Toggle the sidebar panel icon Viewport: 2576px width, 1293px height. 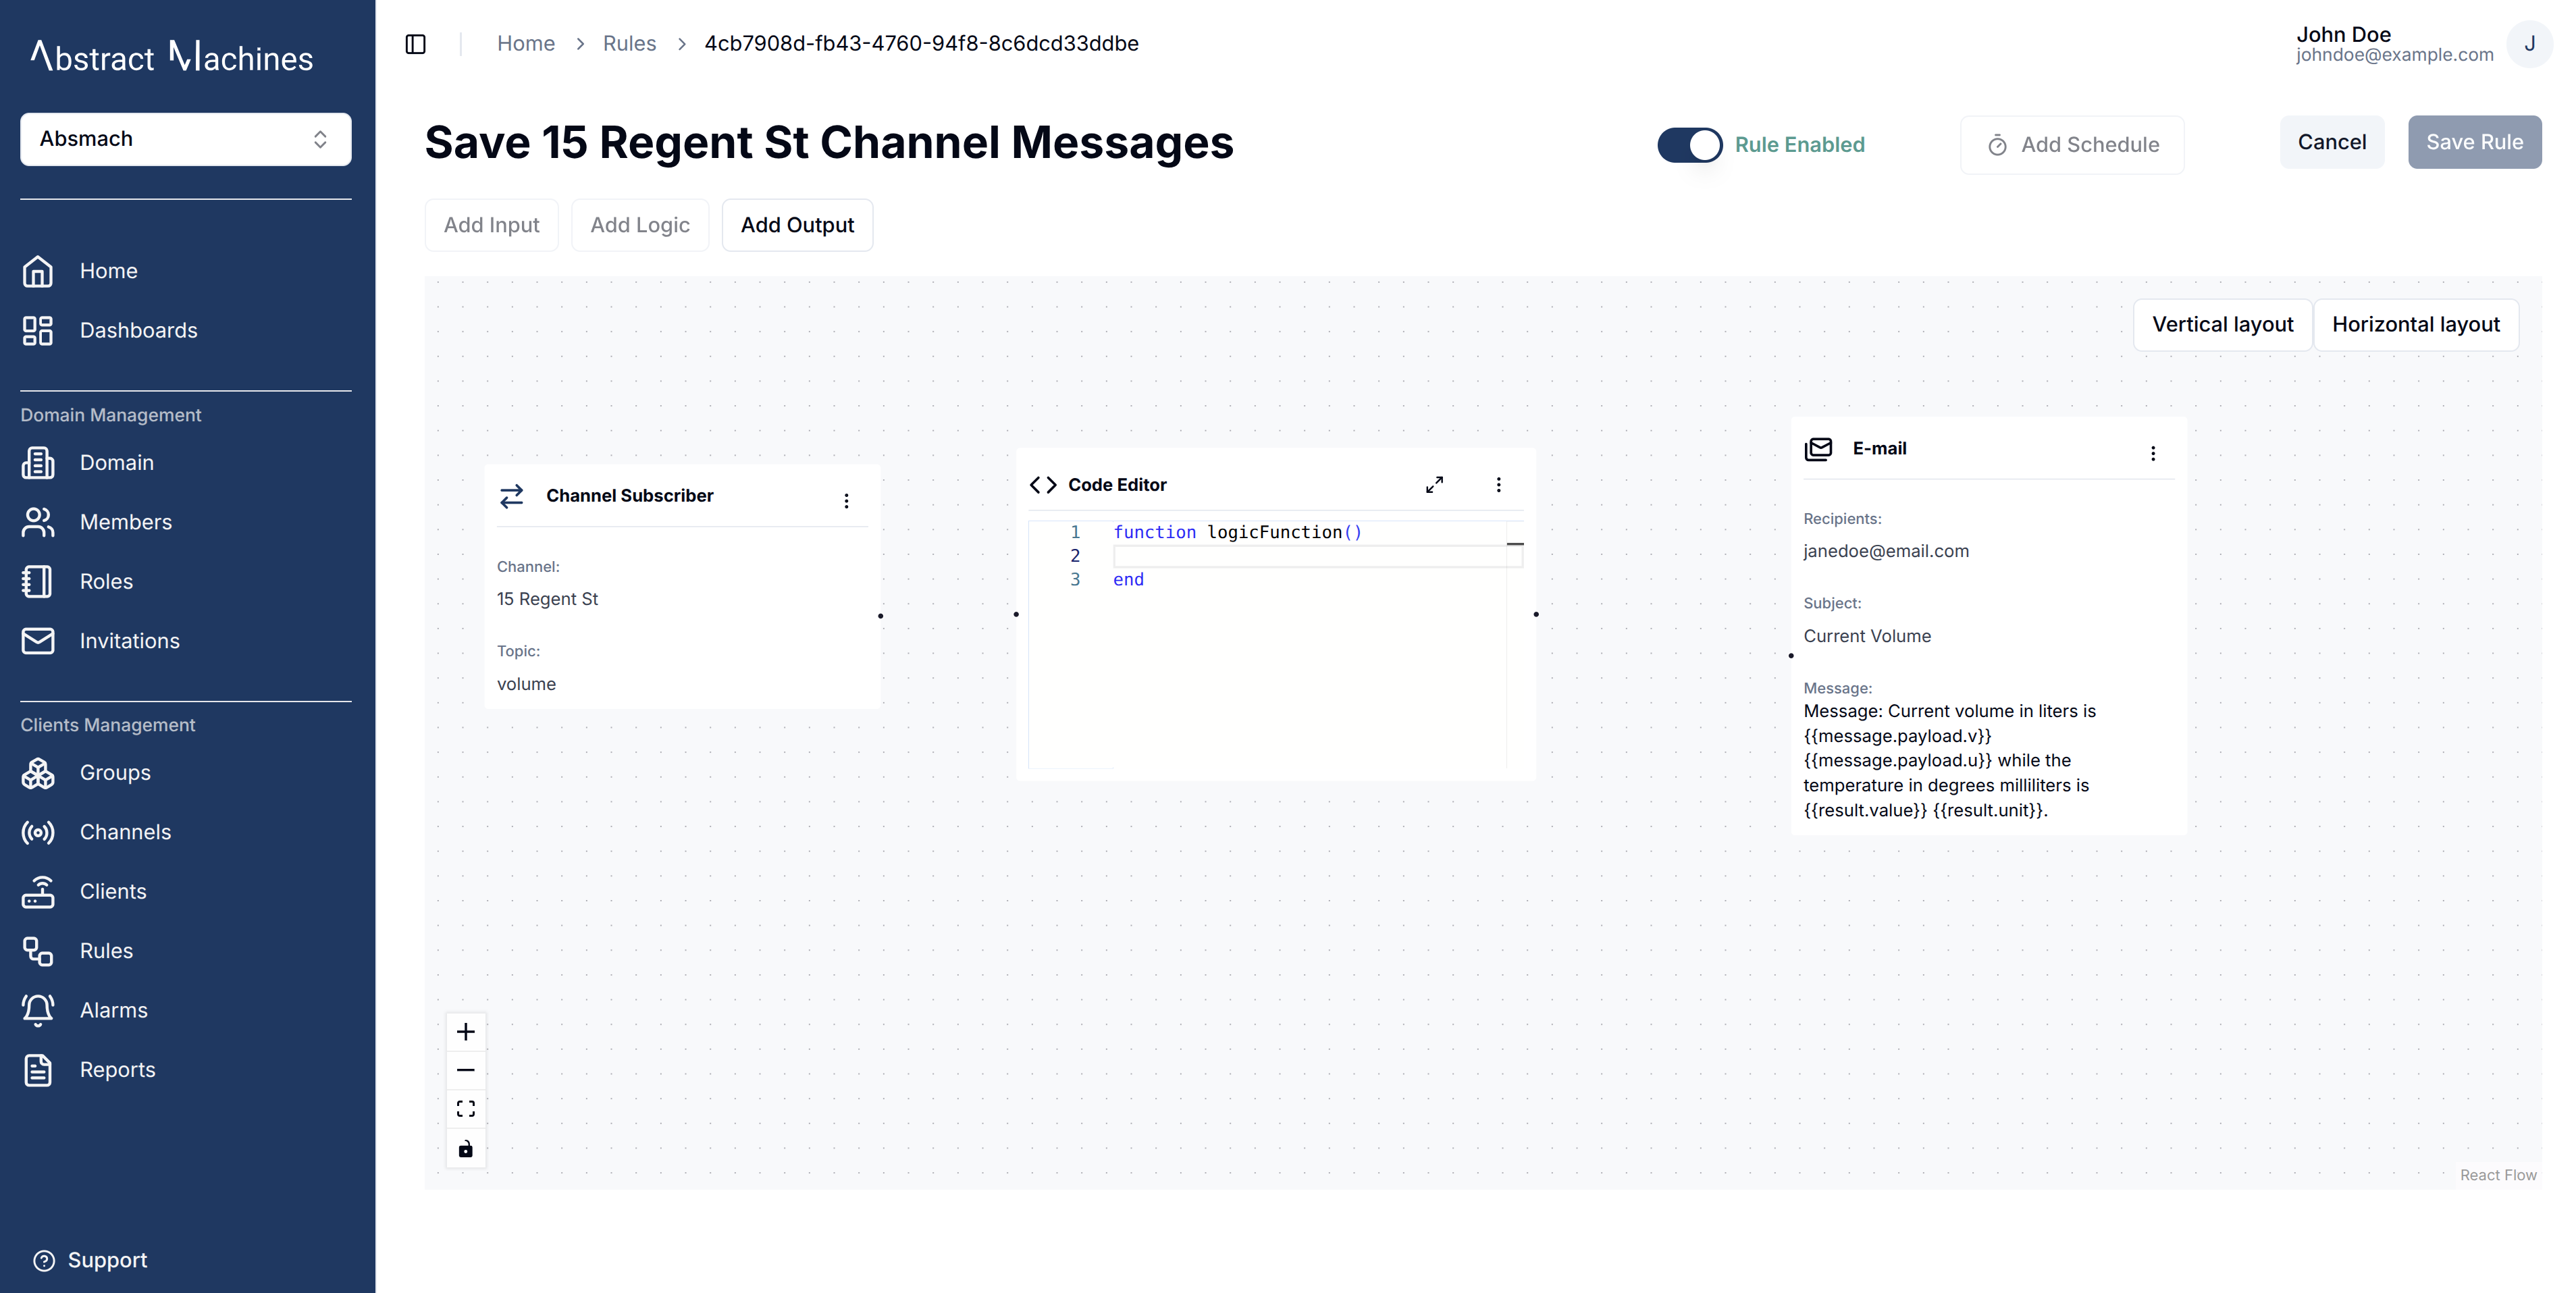[x=416, y=44]
